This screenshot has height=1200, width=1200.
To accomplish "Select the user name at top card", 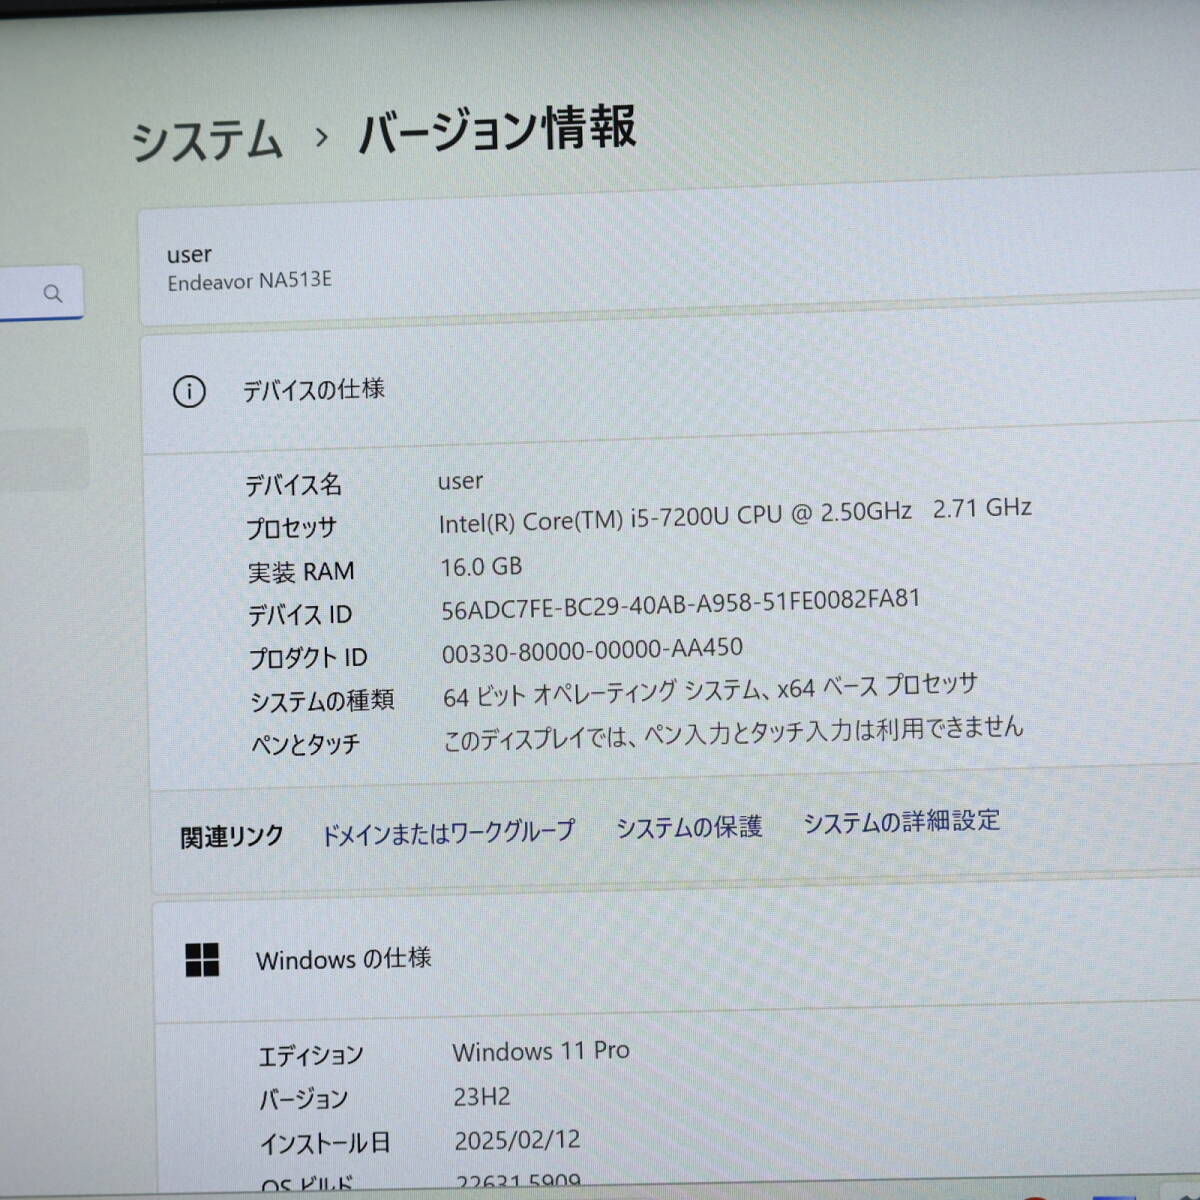I will pos(189,254).
